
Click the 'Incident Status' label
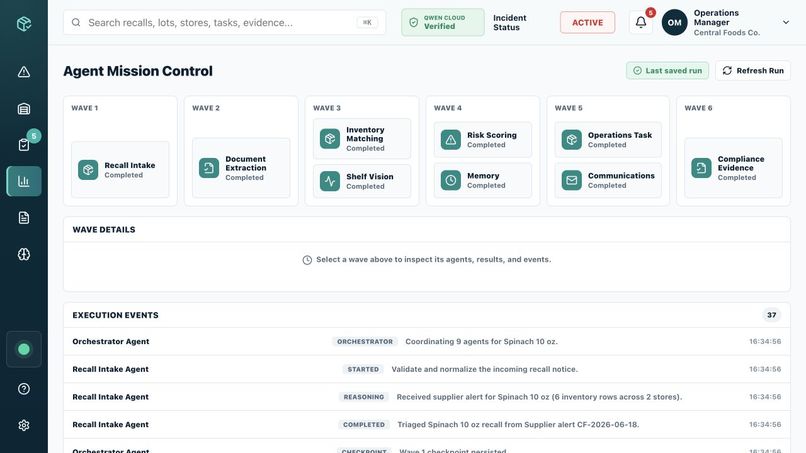(x=509, y=23)
